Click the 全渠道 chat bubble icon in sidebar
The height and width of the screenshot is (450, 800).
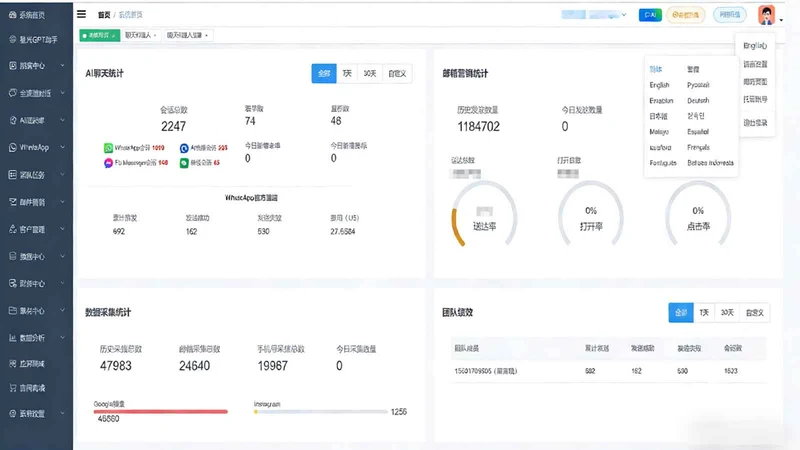pyautogui.click(x=13, y=93)
